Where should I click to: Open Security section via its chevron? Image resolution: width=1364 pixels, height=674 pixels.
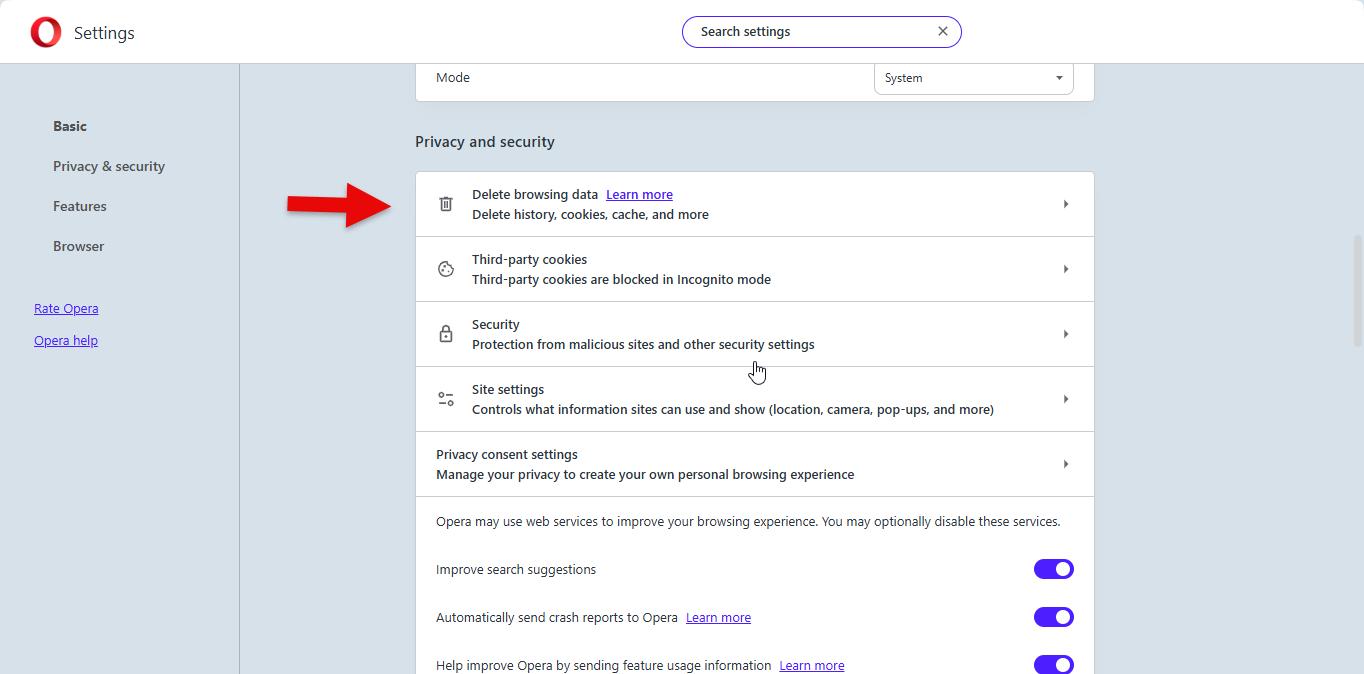coord(1066,334)
